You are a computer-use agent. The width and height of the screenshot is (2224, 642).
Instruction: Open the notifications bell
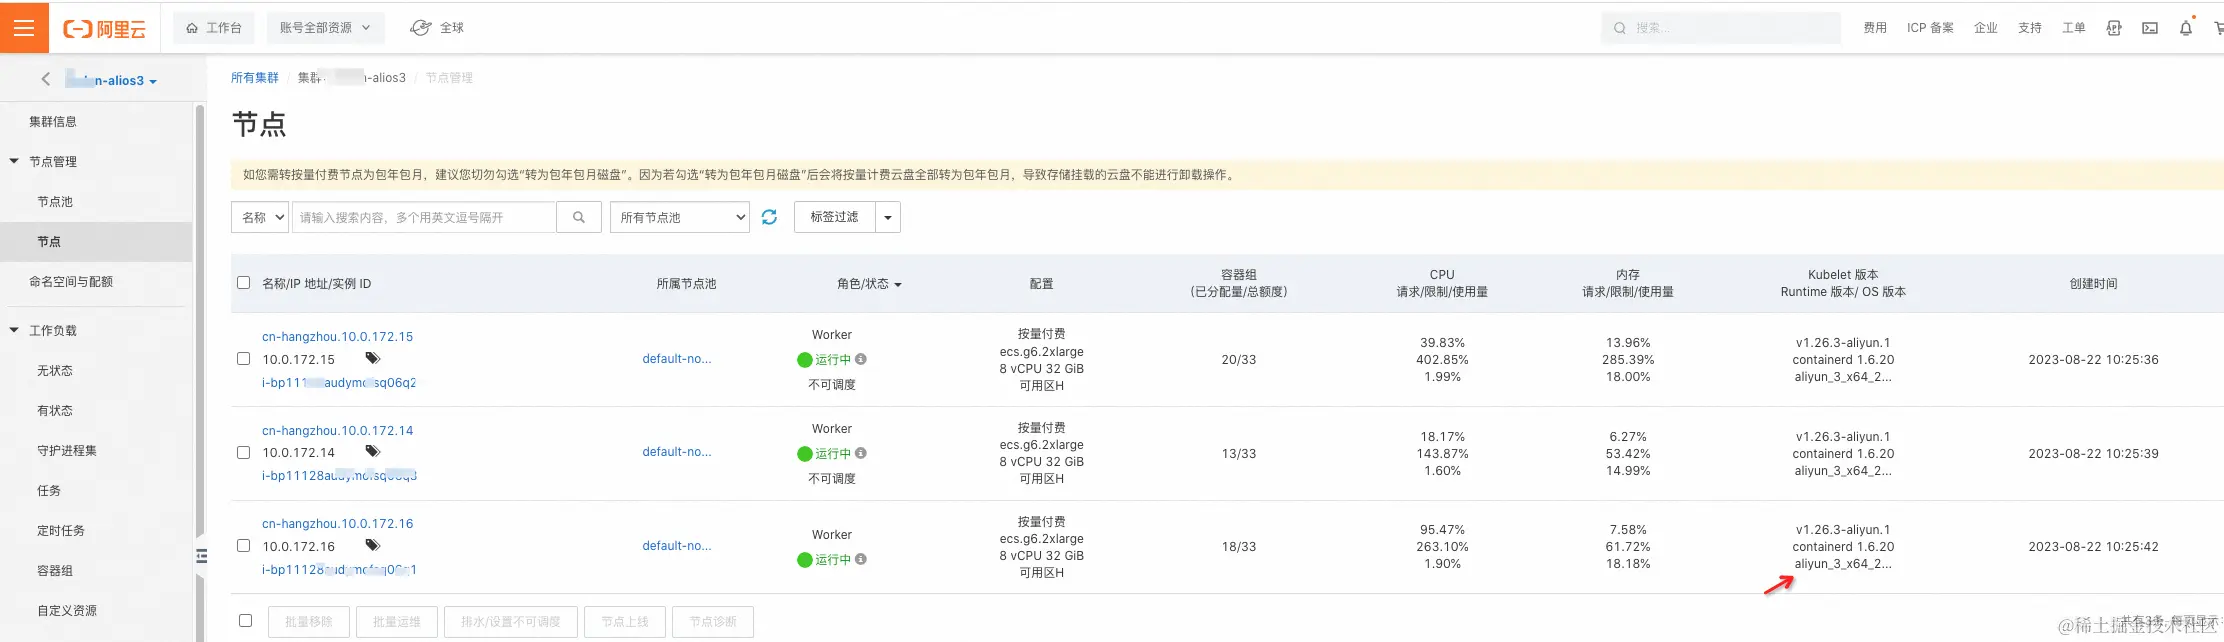(x=2185, y=28)
